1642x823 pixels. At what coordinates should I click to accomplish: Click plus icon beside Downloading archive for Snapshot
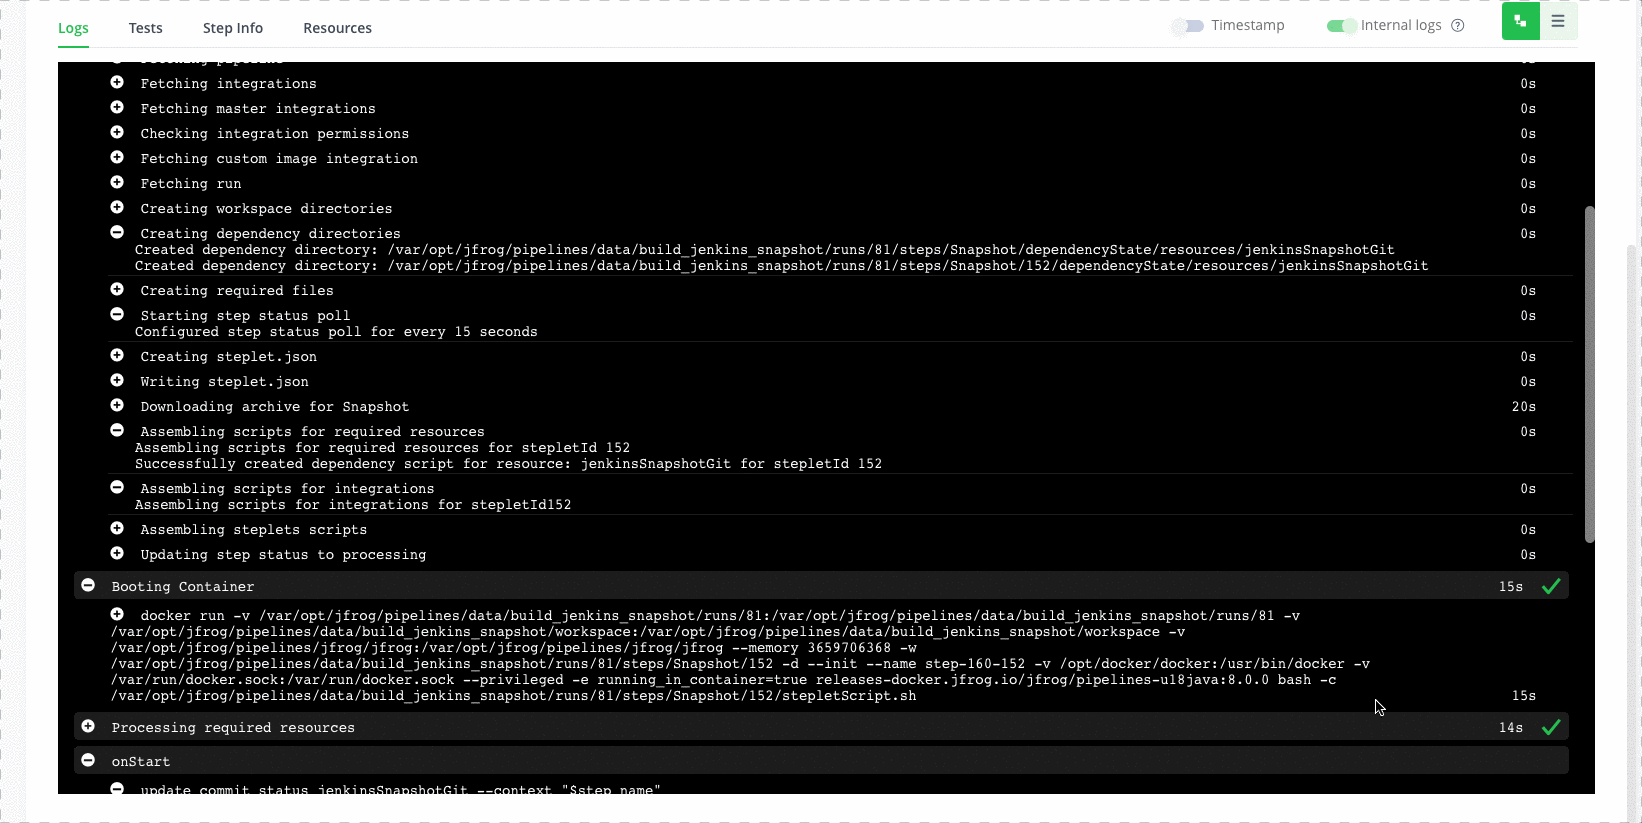(x=117, y=406)
